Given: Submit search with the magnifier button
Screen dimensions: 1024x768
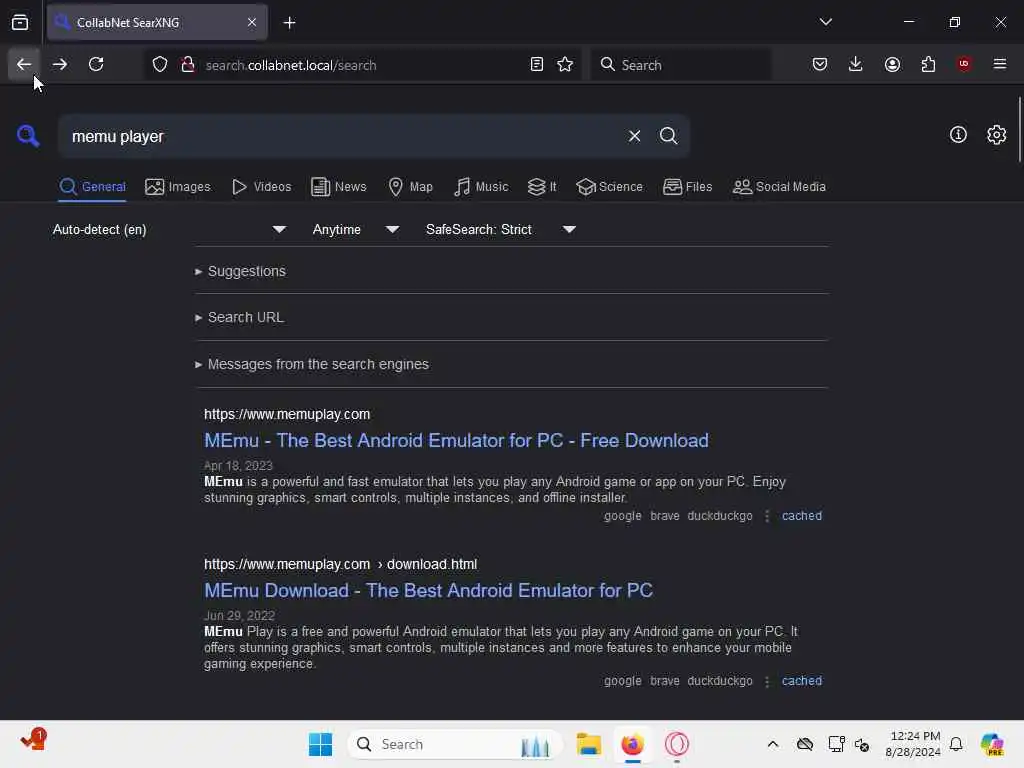Looking at the screenshot, I should point(668,136).
